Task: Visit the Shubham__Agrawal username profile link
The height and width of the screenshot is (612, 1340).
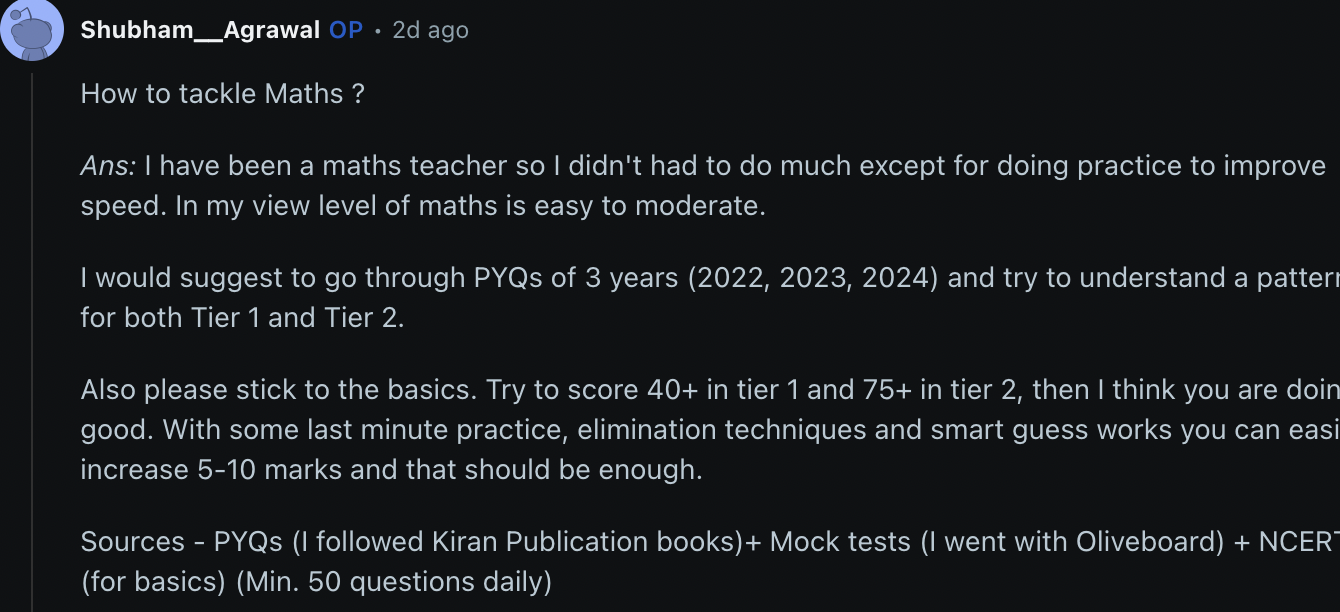Action: point(200,30)
